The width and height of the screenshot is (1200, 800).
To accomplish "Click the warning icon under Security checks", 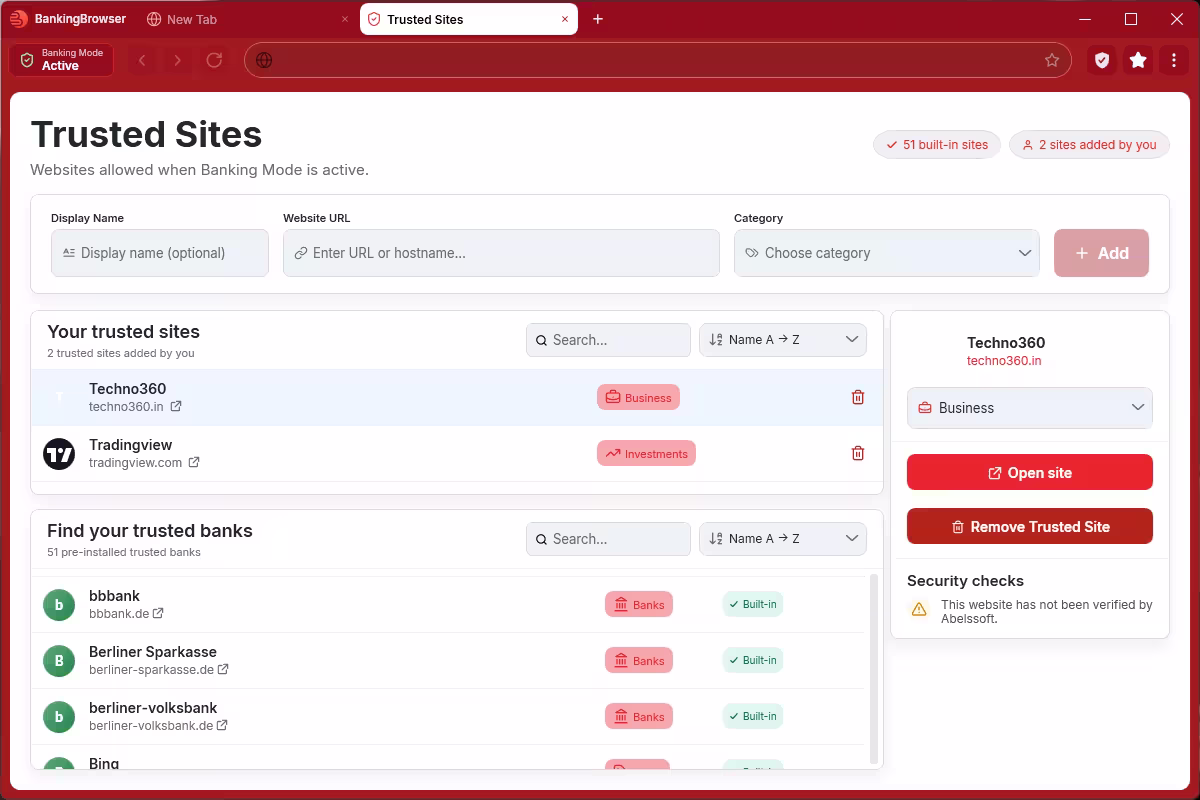I will pos(919,609).
